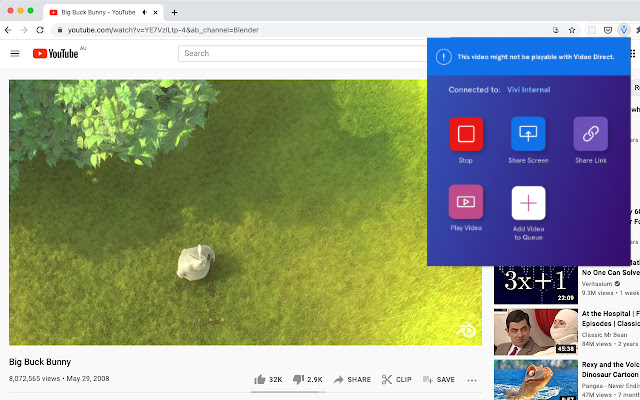640x400 pixels.
Task: Start Share Screen in Vivi popup
Action: point(528,134)
